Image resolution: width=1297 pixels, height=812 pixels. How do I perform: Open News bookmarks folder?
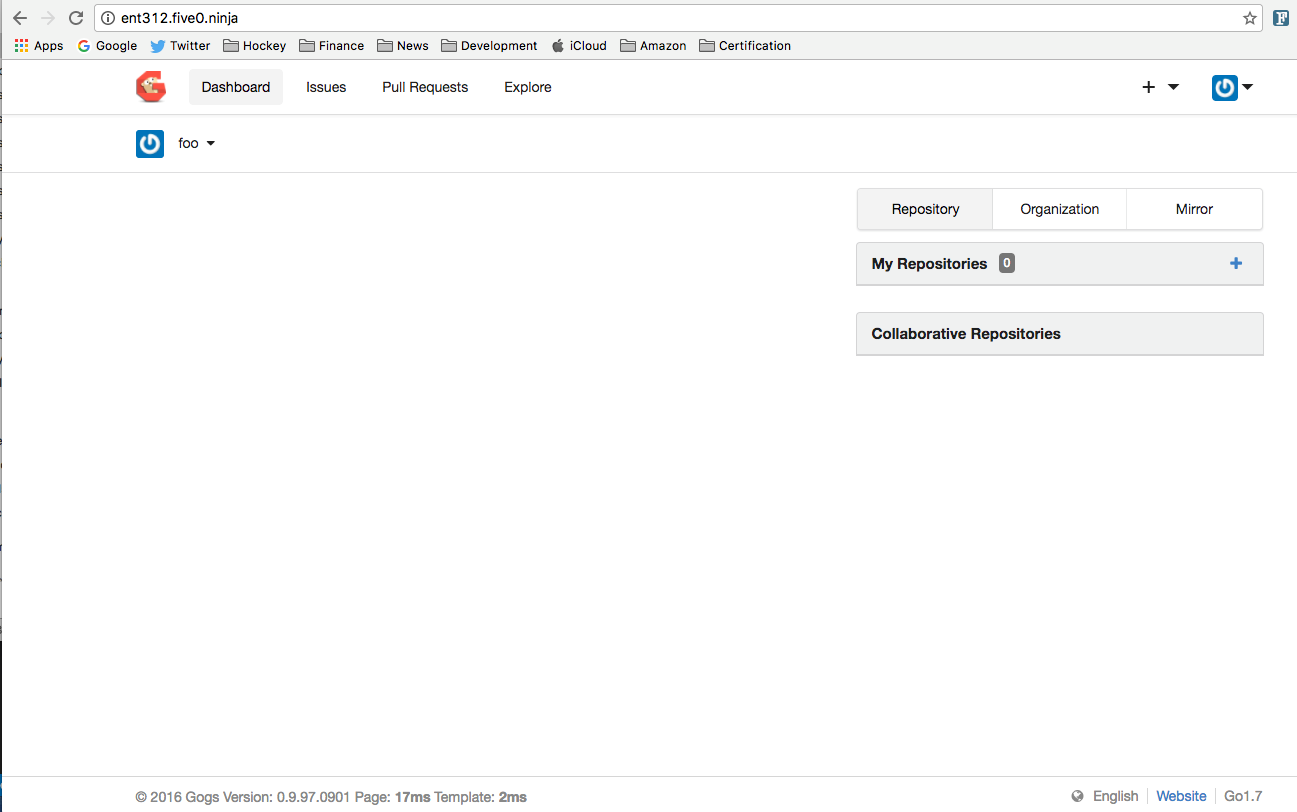pyautogui.click(x=403, y=46)
